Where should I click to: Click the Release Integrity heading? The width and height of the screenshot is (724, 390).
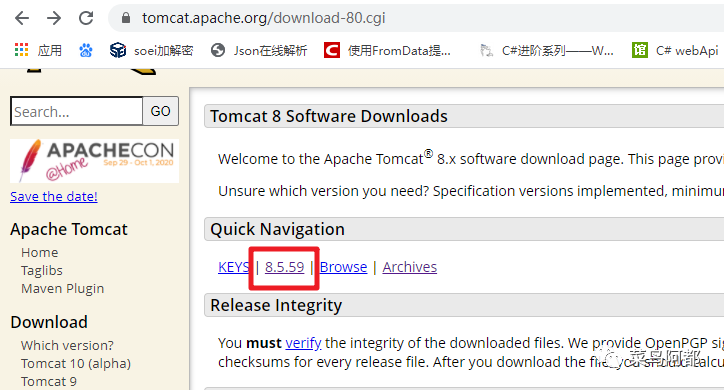click(x=276, y=306)
